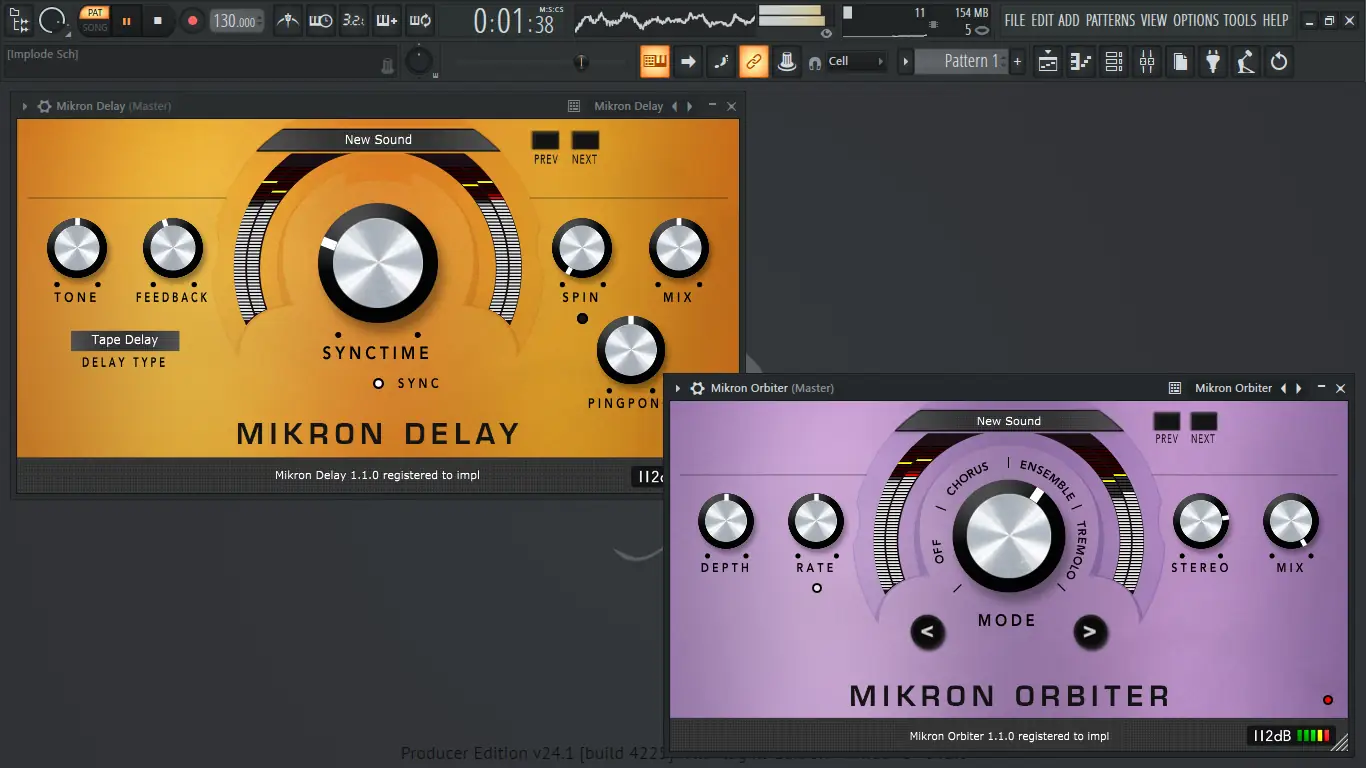Open the Piano roll view icon
The image size is (1366, 768).
(1081, 61)
